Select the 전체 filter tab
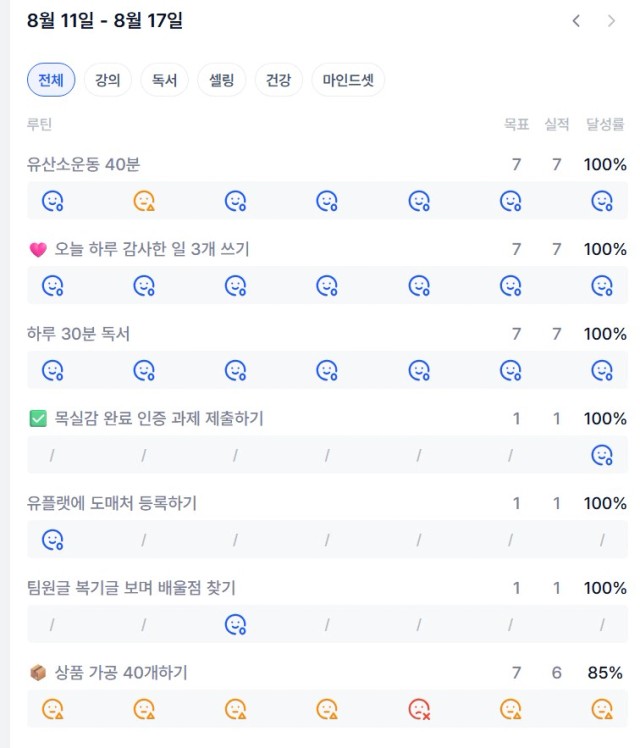 pos(51,80)
